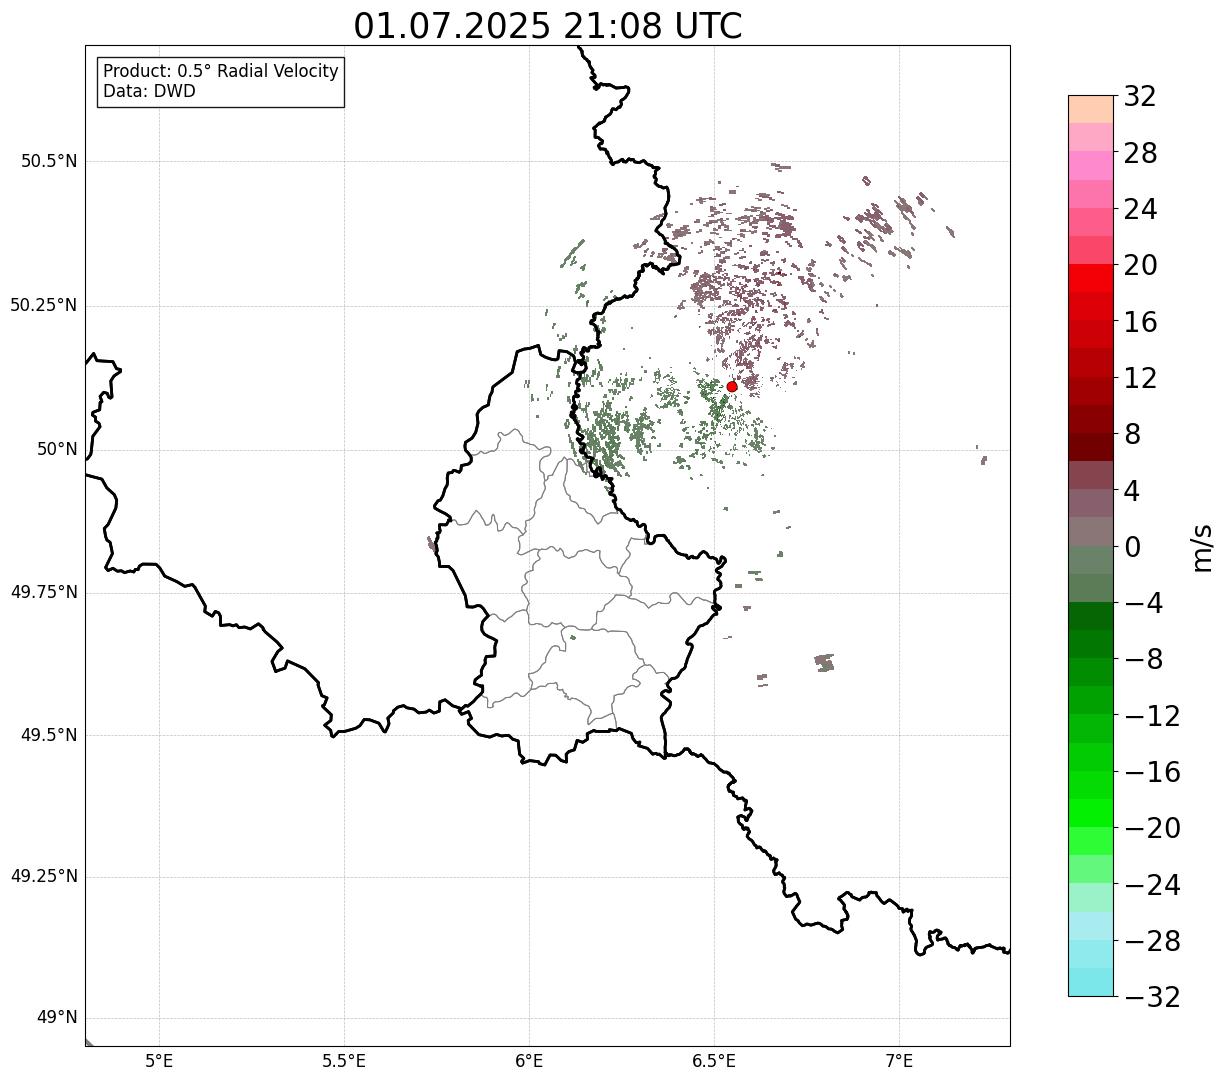Click the colorbar label 32
The width and height of the screenshot is (1225, 1081).
[1140, 97]
